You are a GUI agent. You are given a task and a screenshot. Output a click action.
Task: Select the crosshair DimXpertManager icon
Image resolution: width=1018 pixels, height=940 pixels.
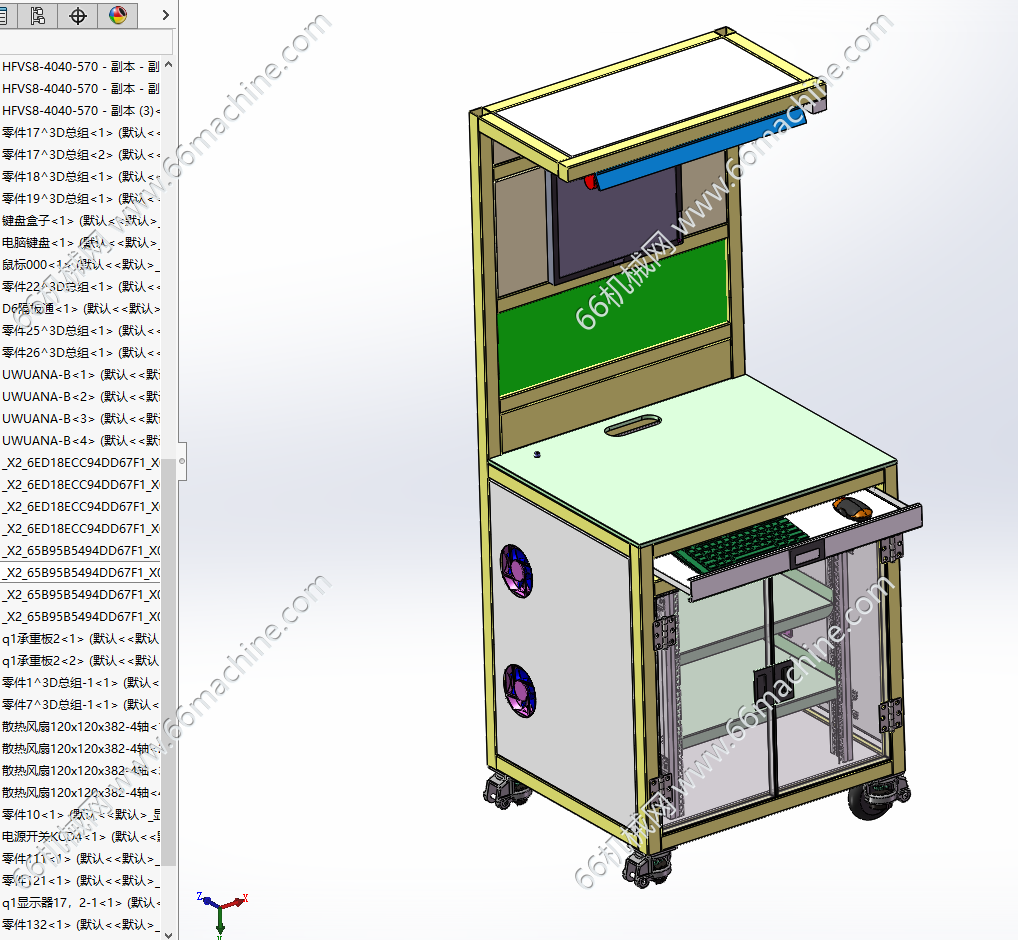77,16
